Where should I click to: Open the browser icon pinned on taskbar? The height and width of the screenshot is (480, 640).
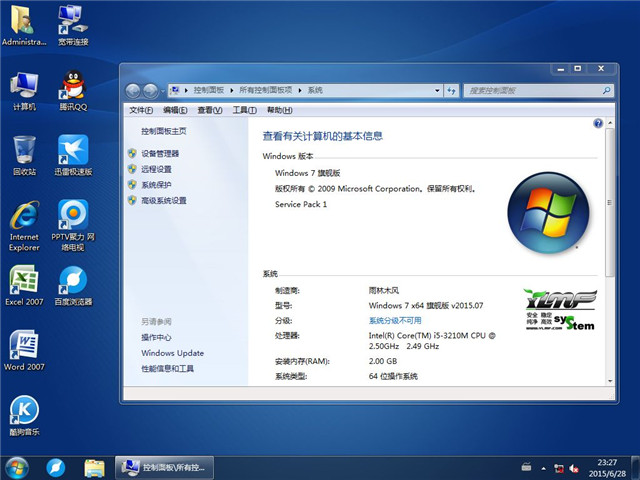[56, 468]
